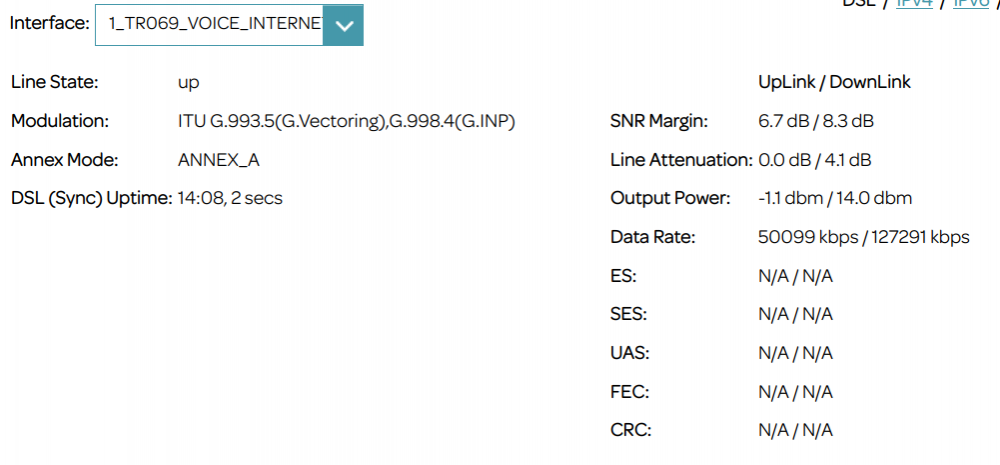Click the Interface label
Viewport: 1000px width, 465px height.
49,23
